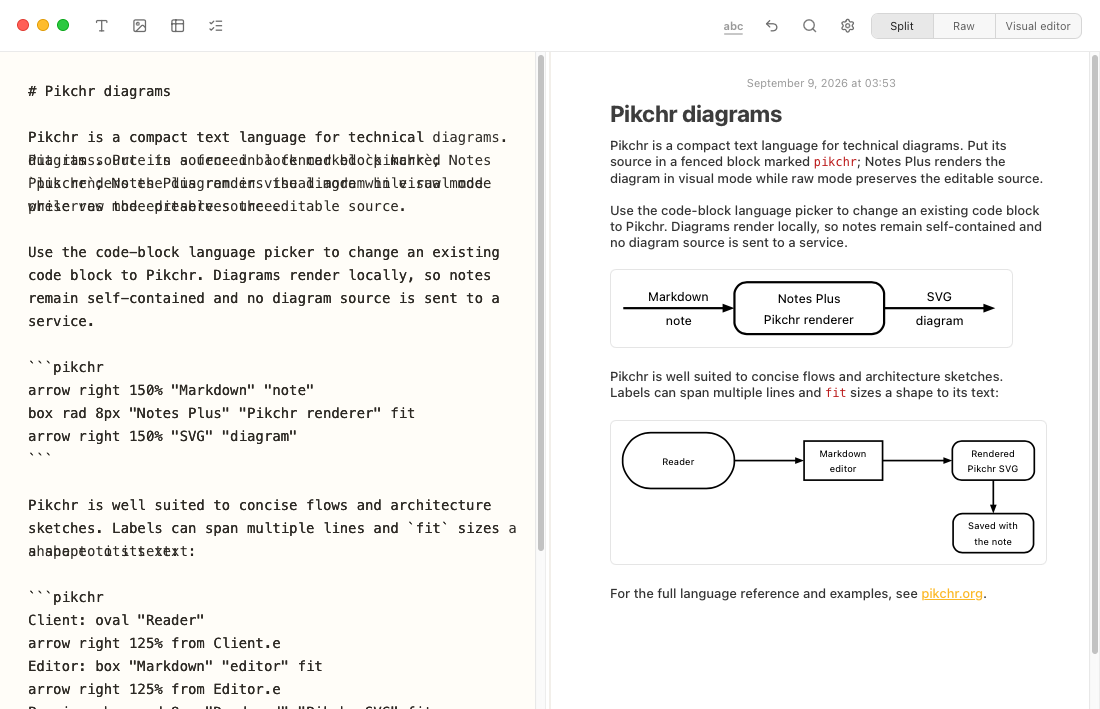Viewport: 1100px width, 709px height.
Task: Click the red 'pikchr' inline code in preview
Action: [x=835, y=162]
